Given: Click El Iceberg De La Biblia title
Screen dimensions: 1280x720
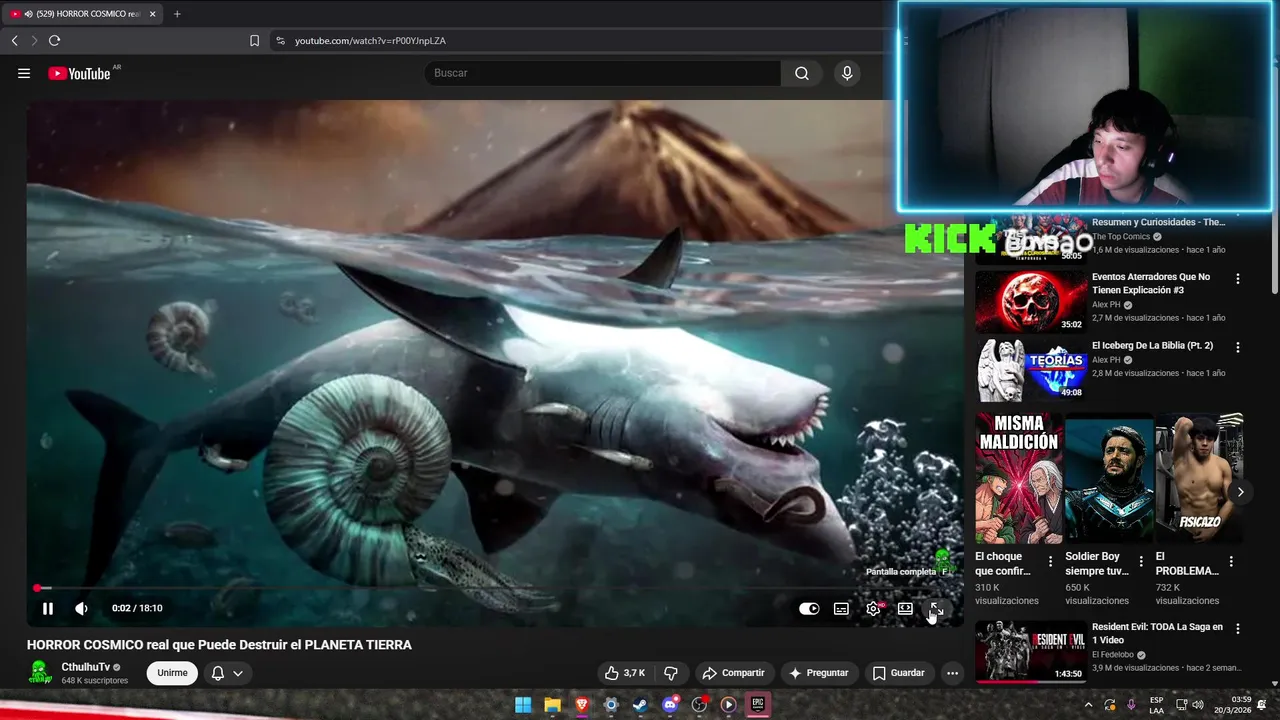Looking at the screenshot, I should pyautogui.click(x=1152, y=345).
